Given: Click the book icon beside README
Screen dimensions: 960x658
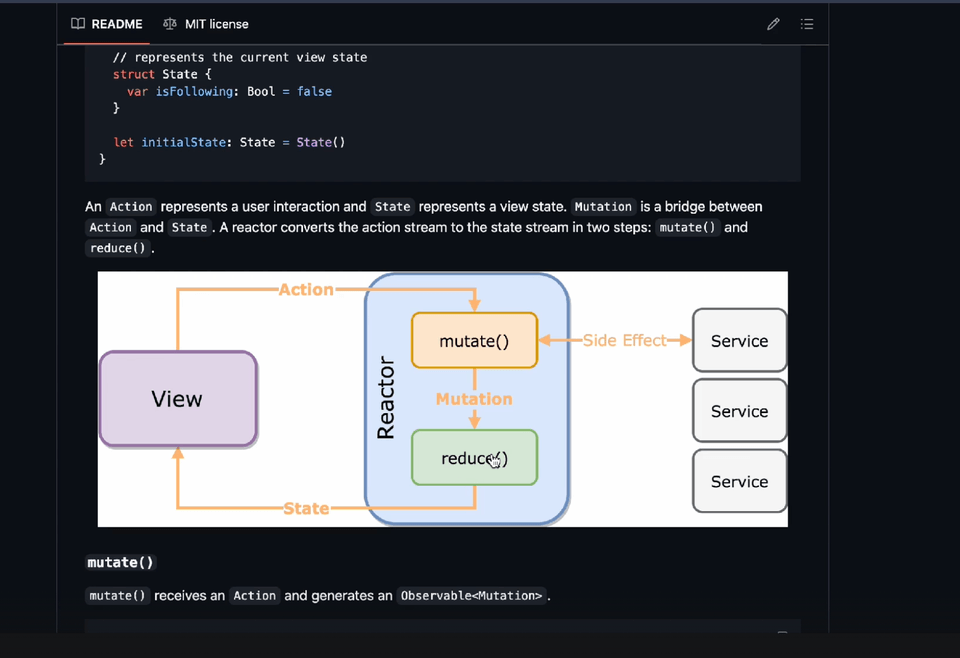Looking at the screenshot, I should pyautogui.click(x=78, y=24).
